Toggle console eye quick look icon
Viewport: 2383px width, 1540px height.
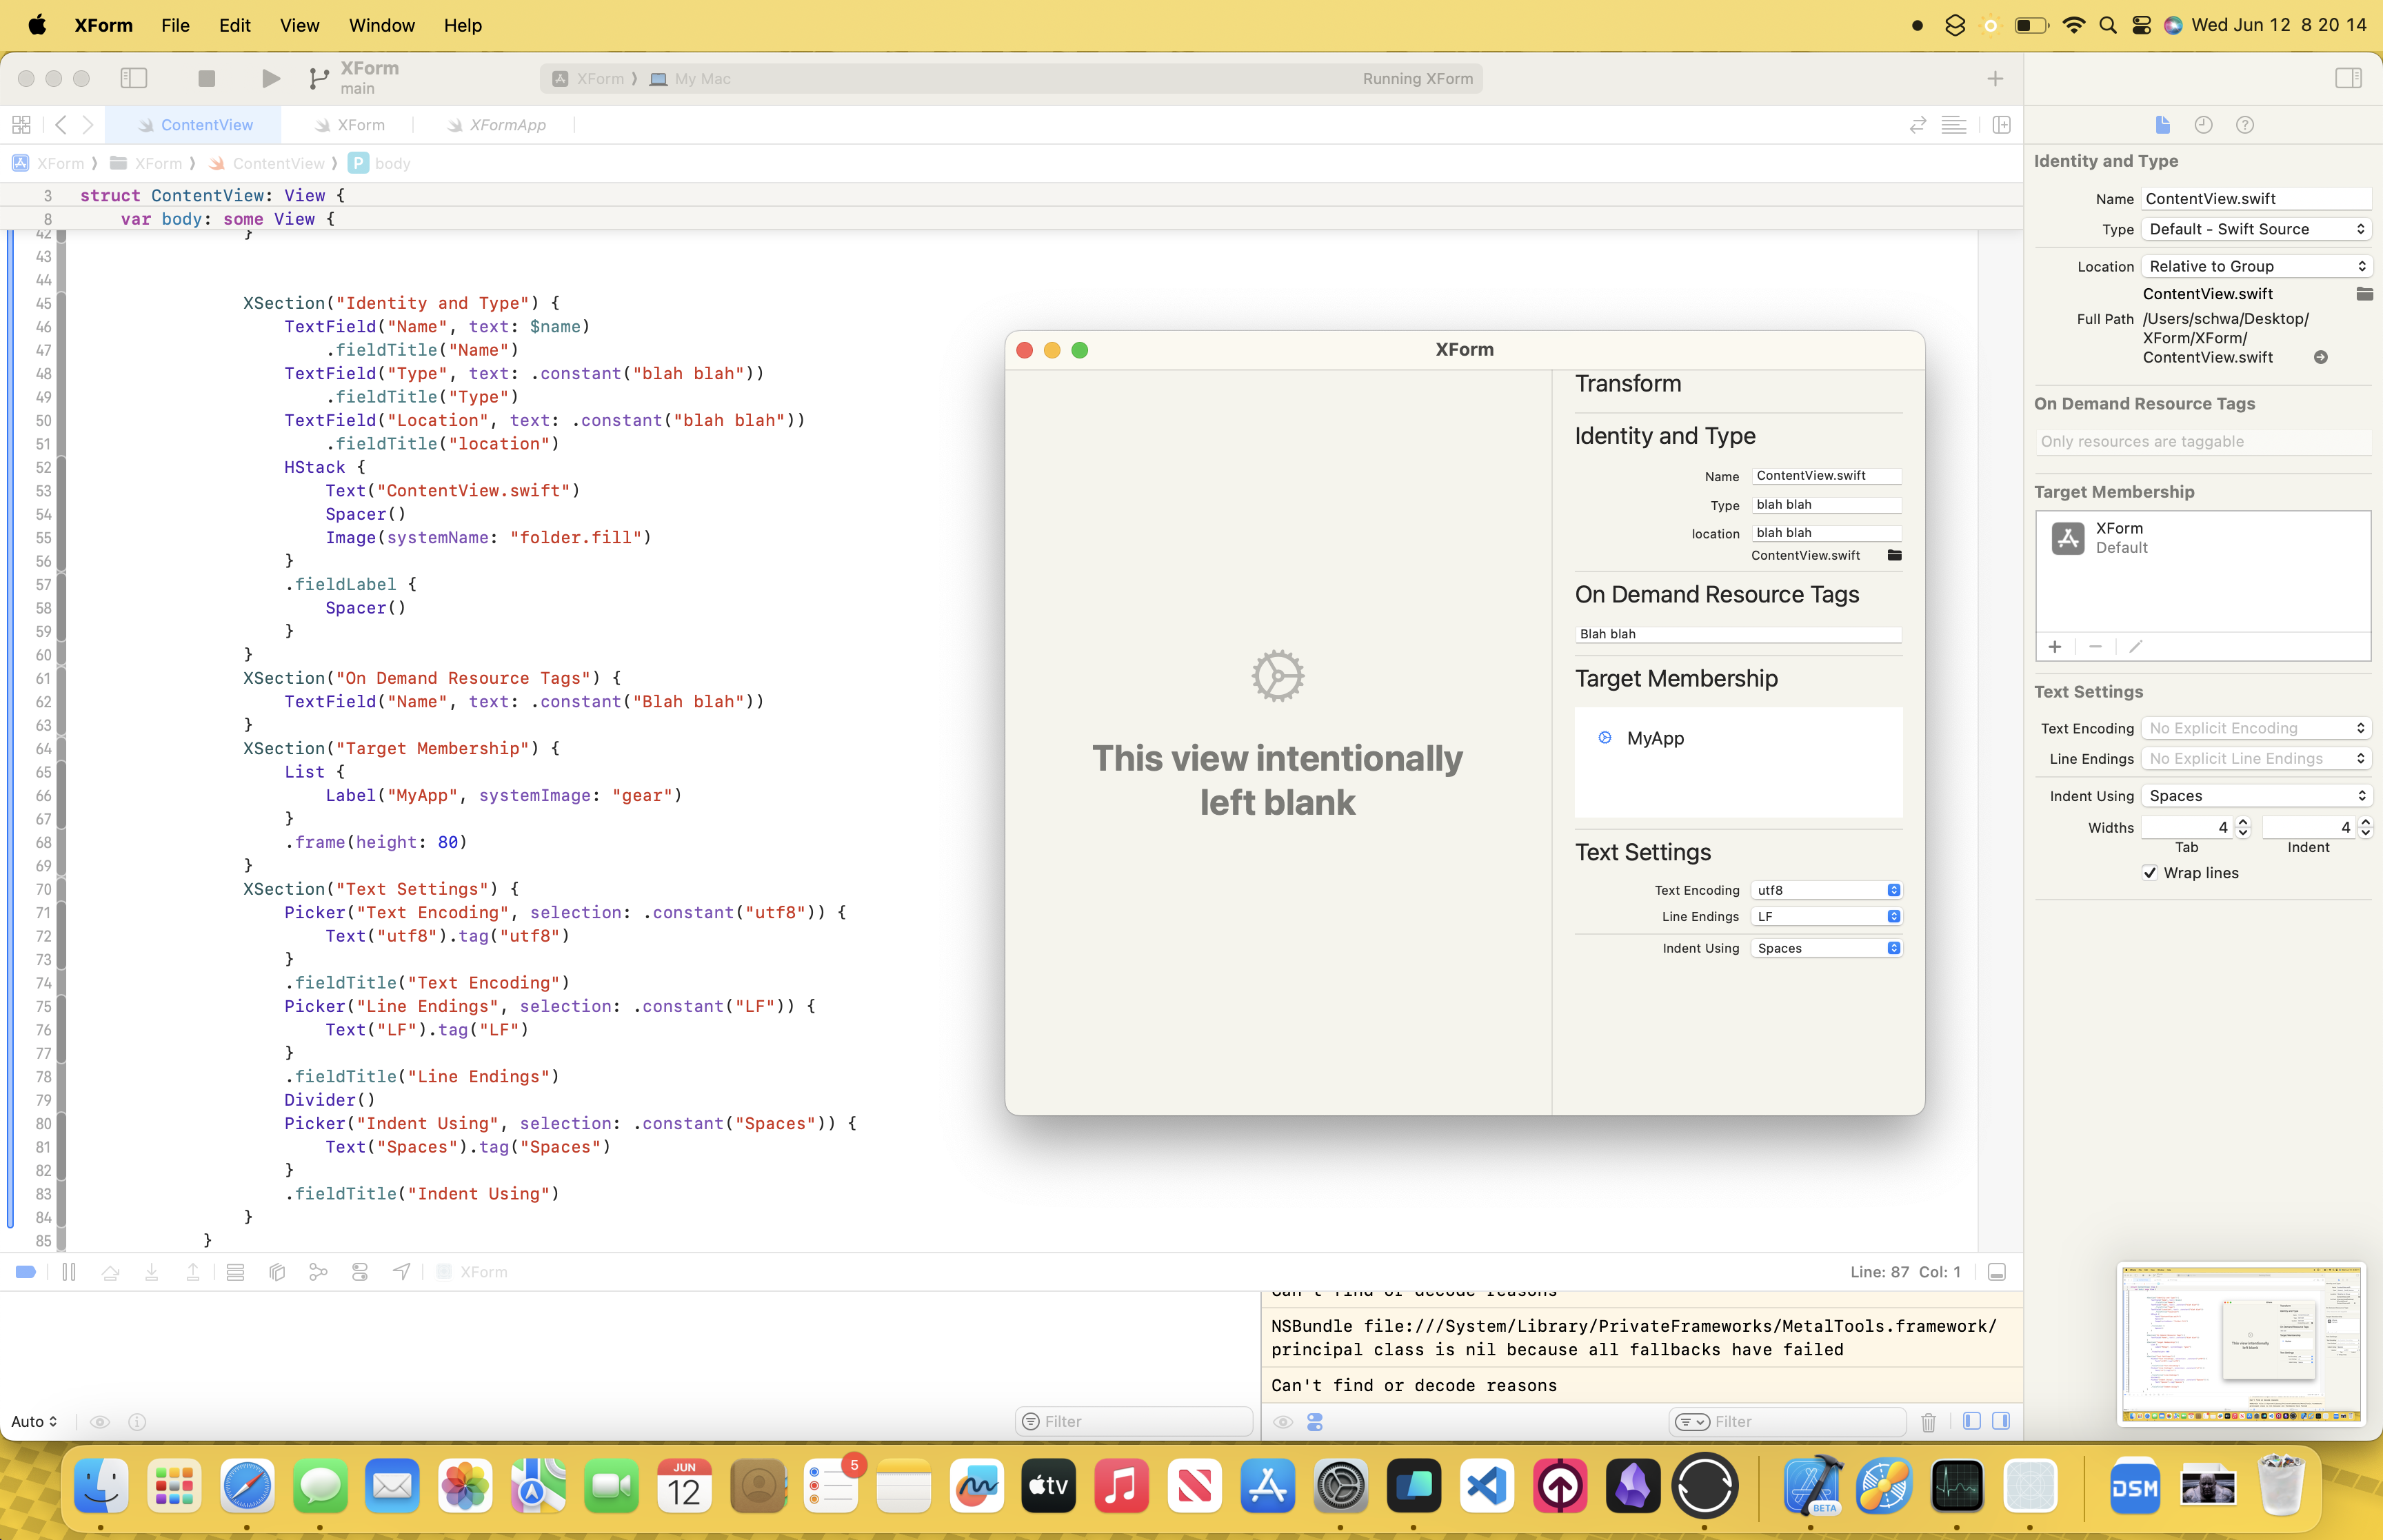click(x=1283, y=1422)
